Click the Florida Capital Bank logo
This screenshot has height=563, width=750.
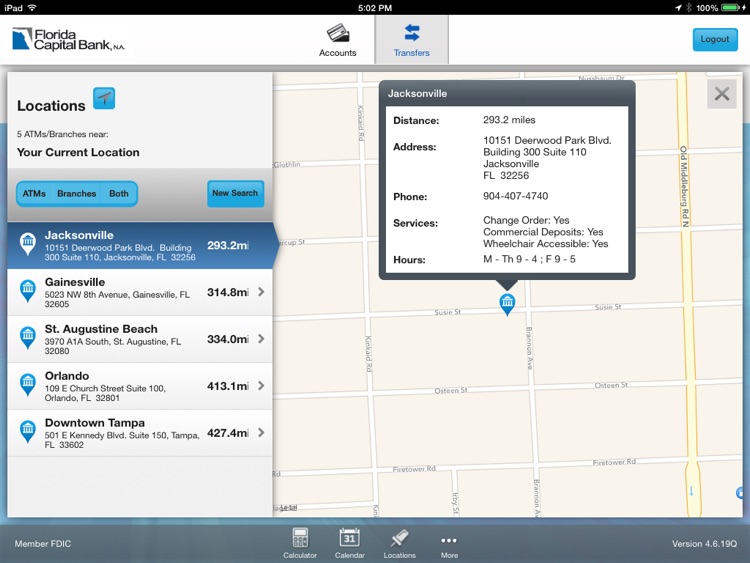tap(68, 40)
